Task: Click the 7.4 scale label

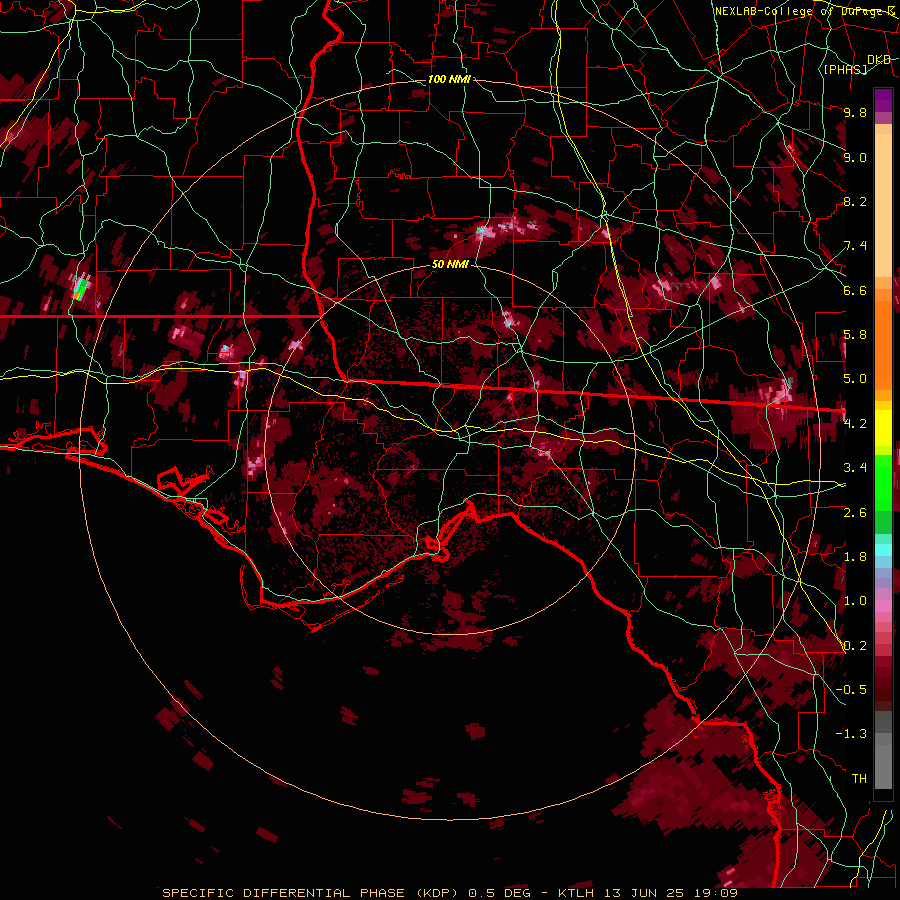Action: click(855, 246)
